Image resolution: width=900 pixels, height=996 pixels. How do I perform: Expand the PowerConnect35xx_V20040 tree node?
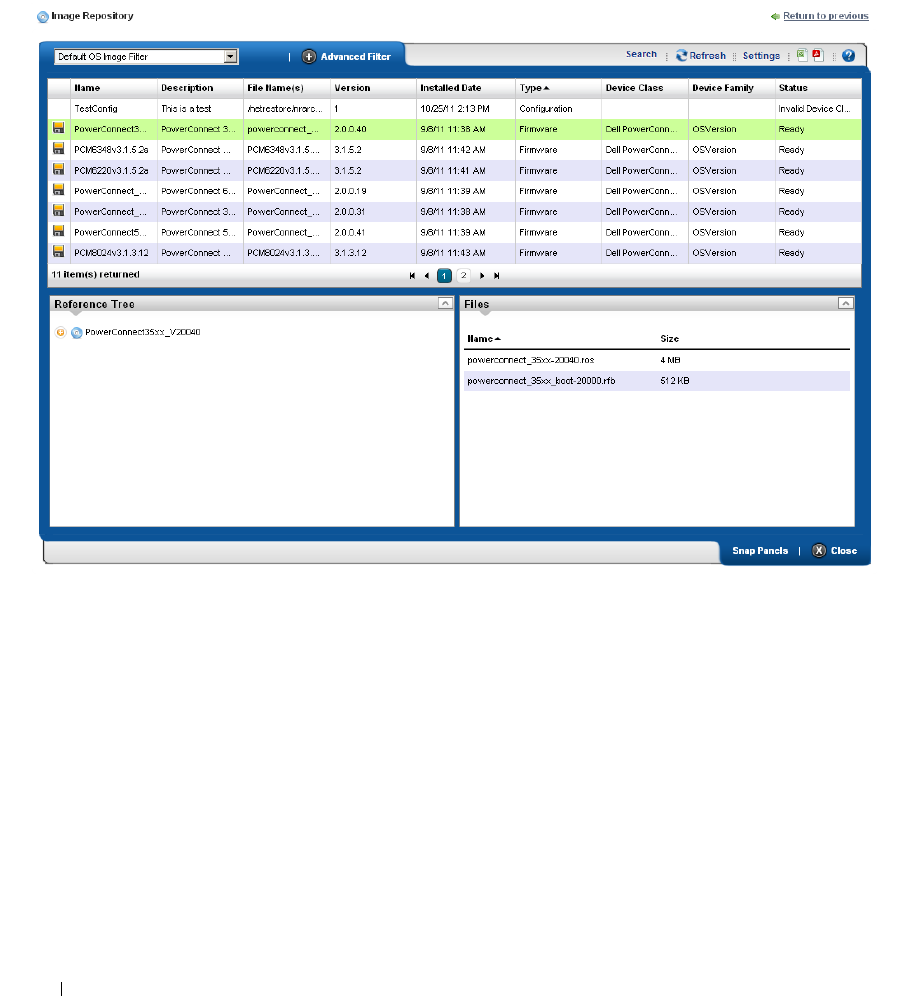click(x=60, y=332)
